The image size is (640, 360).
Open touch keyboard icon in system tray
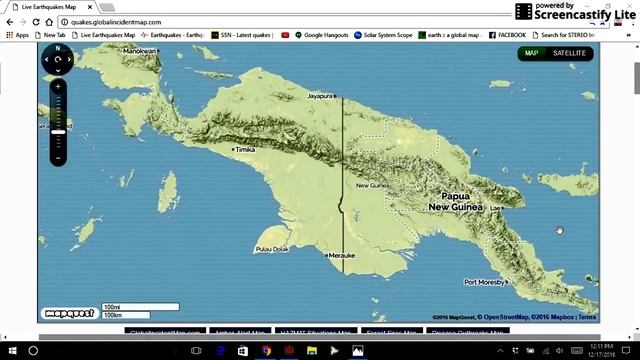coord(577,351)
